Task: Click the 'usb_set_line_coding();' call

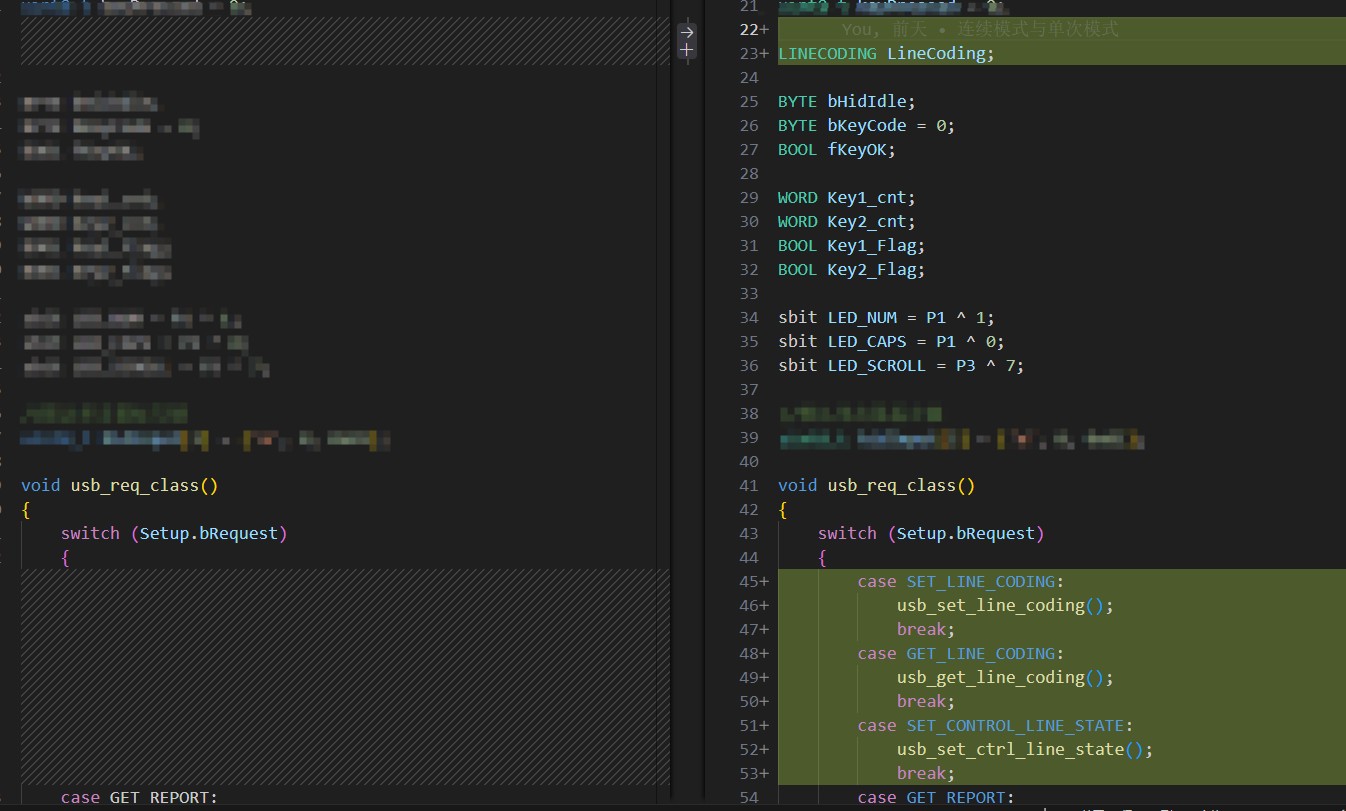Action: click(1005, 606)
